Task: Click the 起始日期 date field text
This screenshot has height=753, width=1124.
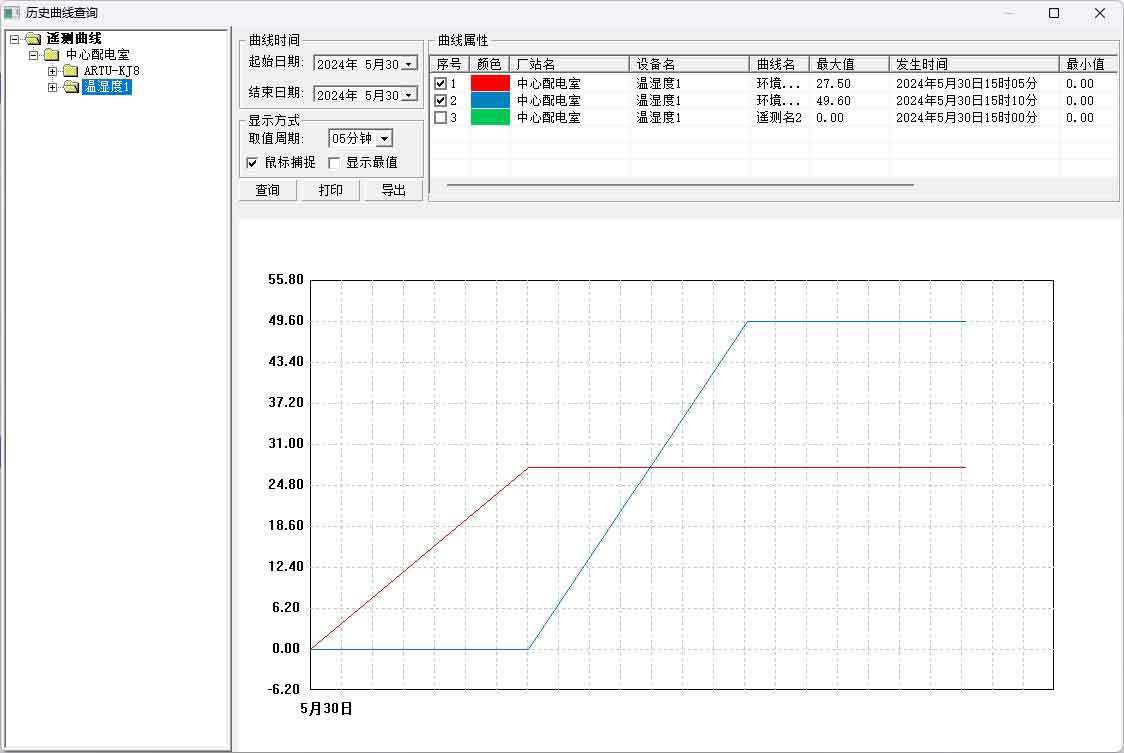Action: [x=358, y=64]
